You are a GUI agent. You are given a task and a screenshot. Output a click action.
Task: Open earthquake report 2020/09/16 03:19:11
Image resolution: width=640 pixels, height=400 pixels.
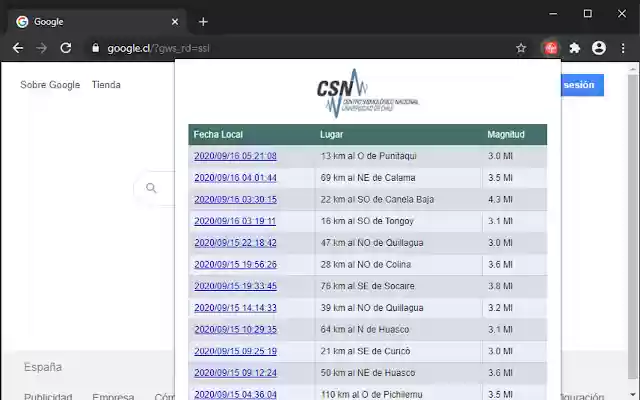click(x=235, y=221)
